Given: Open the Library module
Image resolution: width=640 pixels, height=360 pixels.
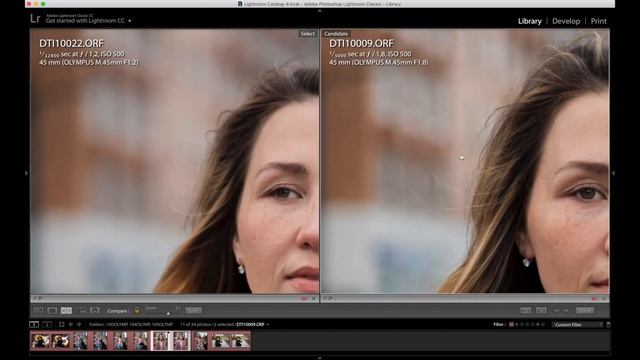Looking at the screenshot, I should coord(529,21).
